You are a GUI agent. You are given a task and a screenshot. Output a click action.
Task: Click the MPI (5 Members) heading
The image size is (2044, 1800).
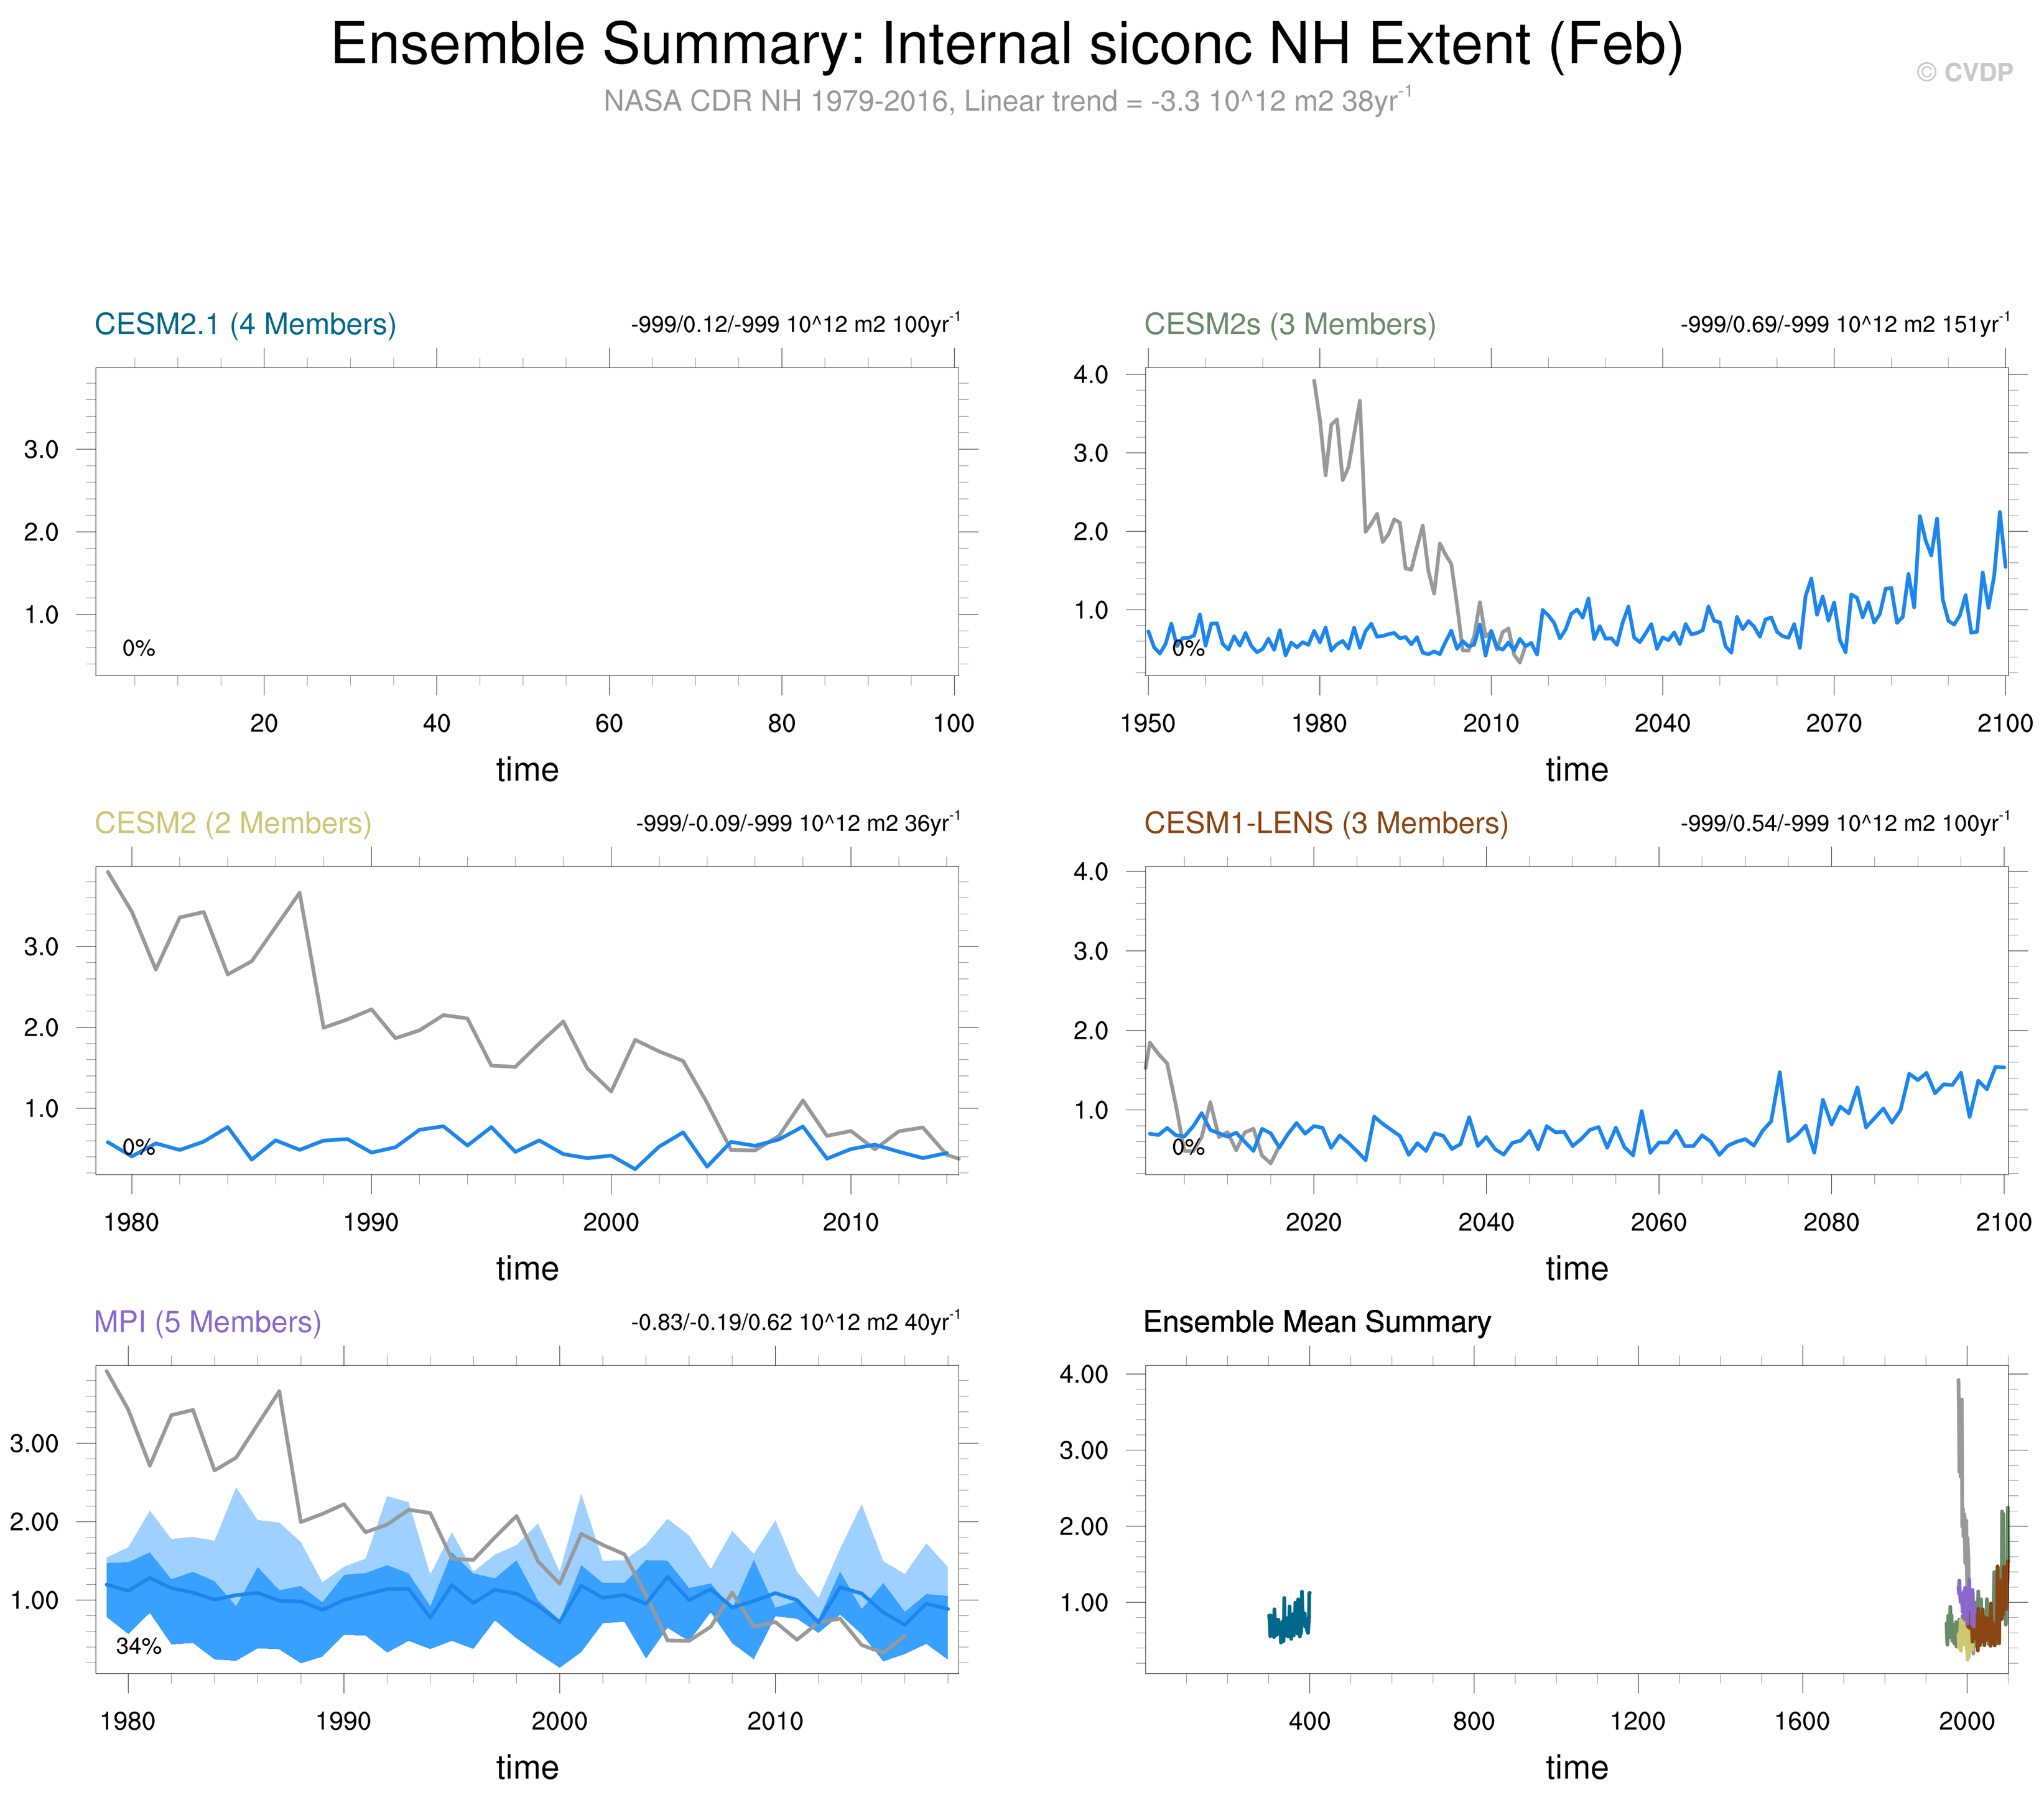pyautogui.click(x=207, y=1322)
